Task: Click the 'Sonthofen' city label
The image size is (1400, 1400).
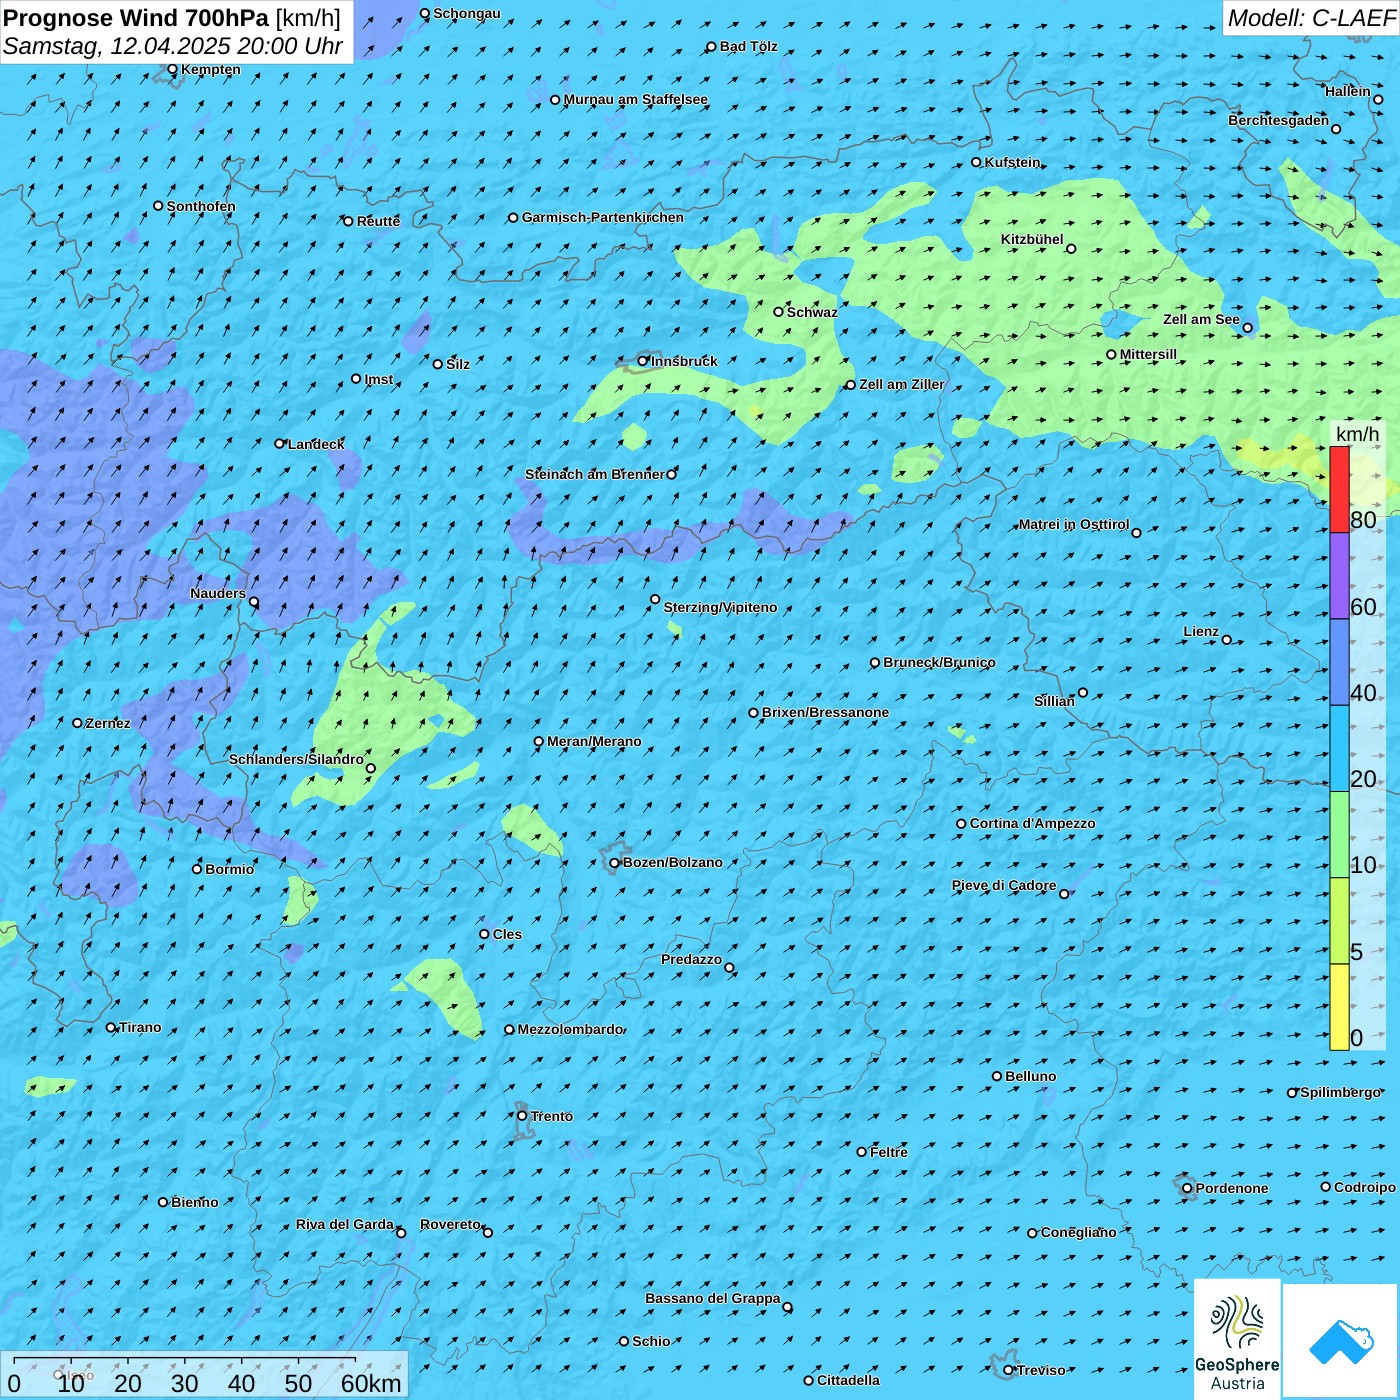Action: [201, 206]
